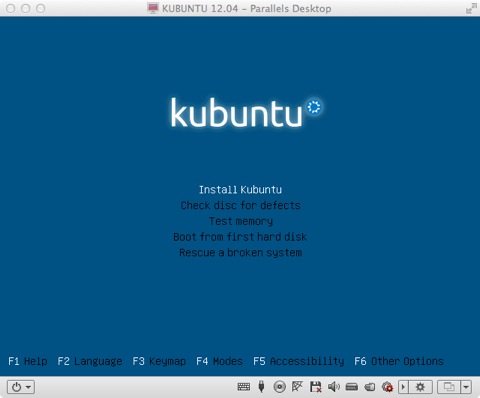
Task: Select Boot from first hard disk
Action: tap(240, 237)
